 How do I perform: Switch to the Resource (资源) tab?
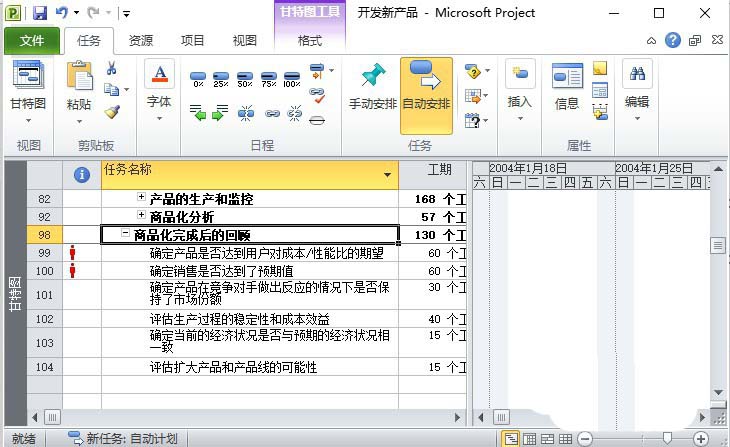click(141, 41)
